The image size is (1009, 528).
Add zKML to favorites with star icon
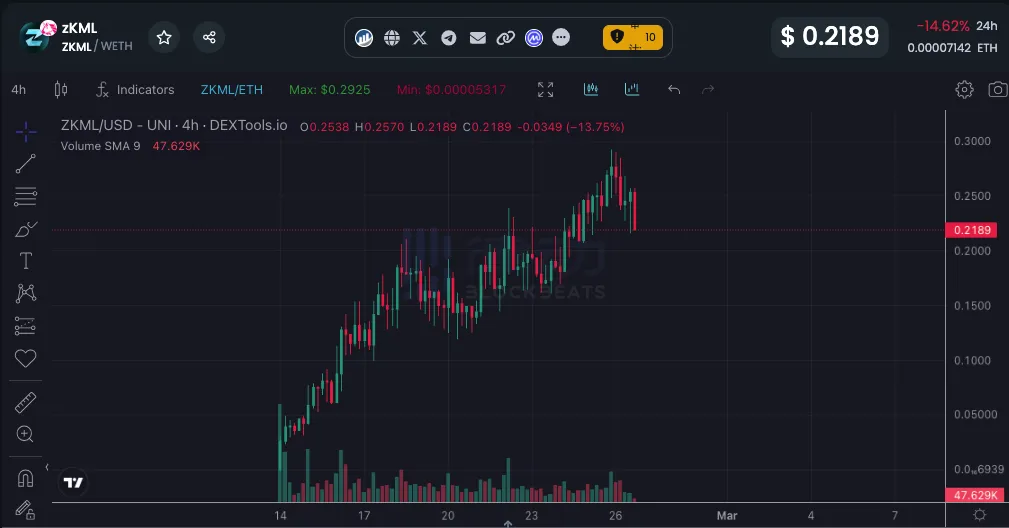click(x=164, y=37)
